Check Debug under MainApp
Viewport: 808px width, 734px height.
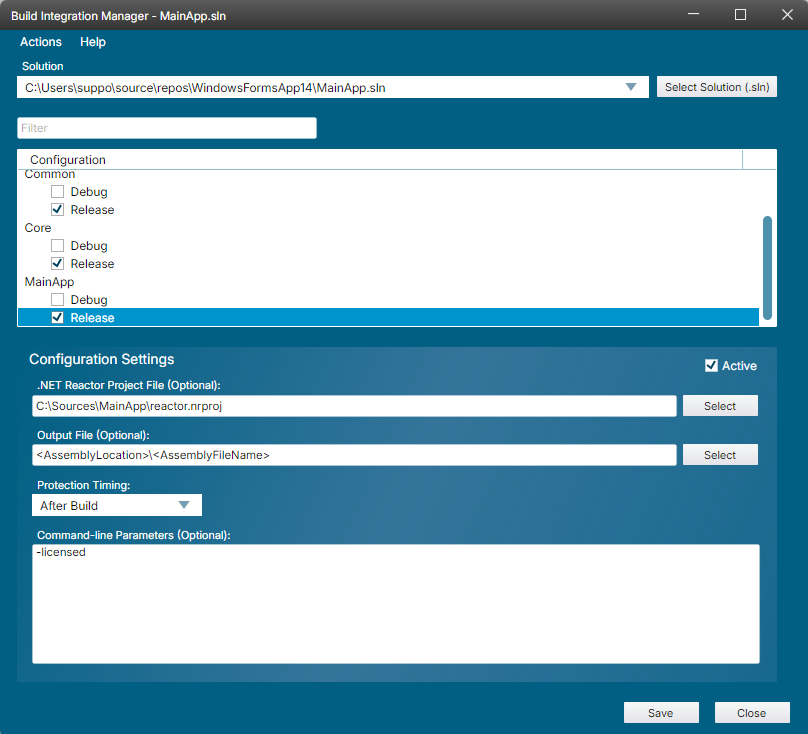coord(58,300)
